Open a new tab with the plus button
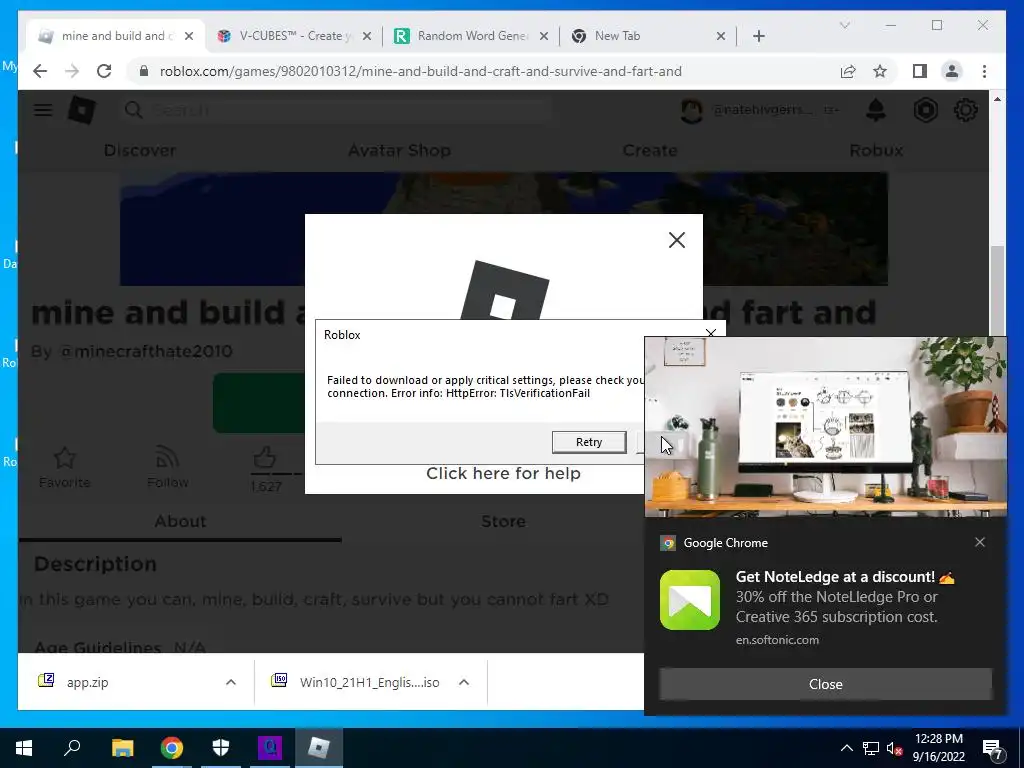Screen dimensions: 1024x768 coord(758,36)
